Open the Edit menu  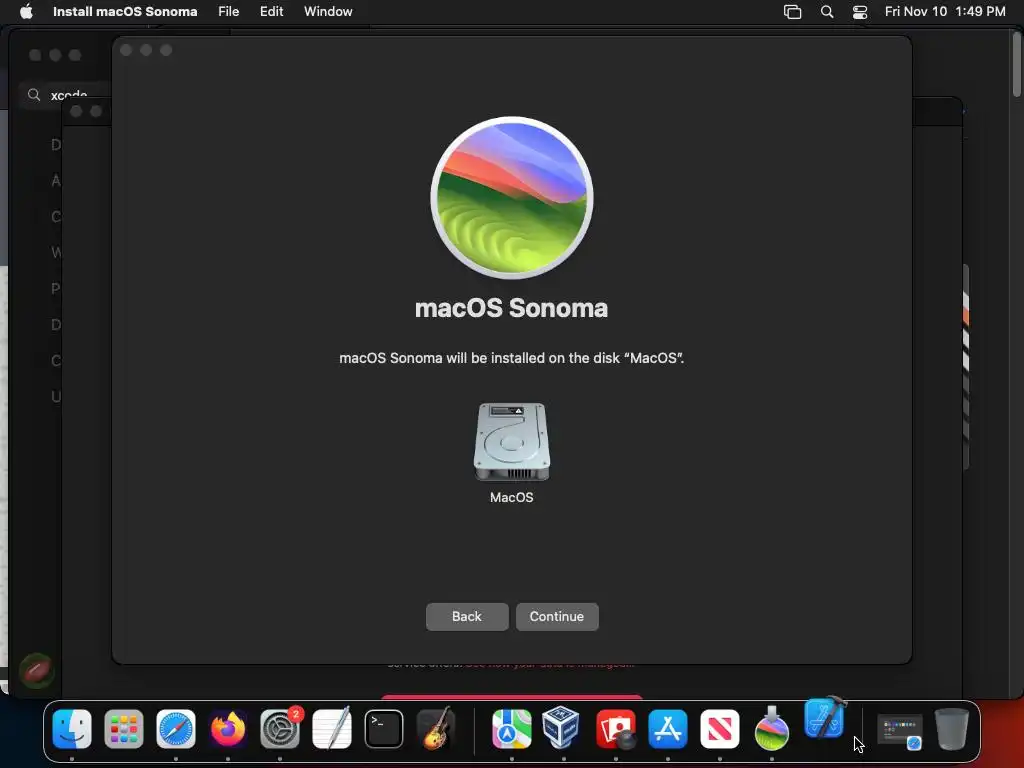[x=271, y=12]
